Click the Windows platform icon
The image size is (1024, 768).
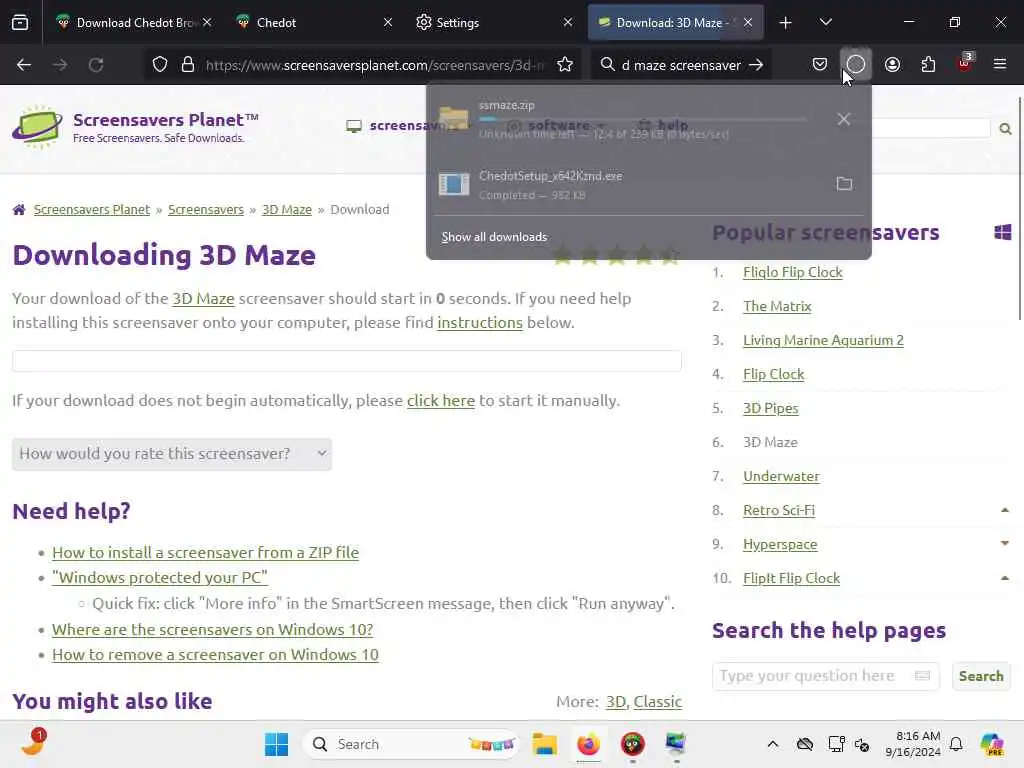(1002, 232)
